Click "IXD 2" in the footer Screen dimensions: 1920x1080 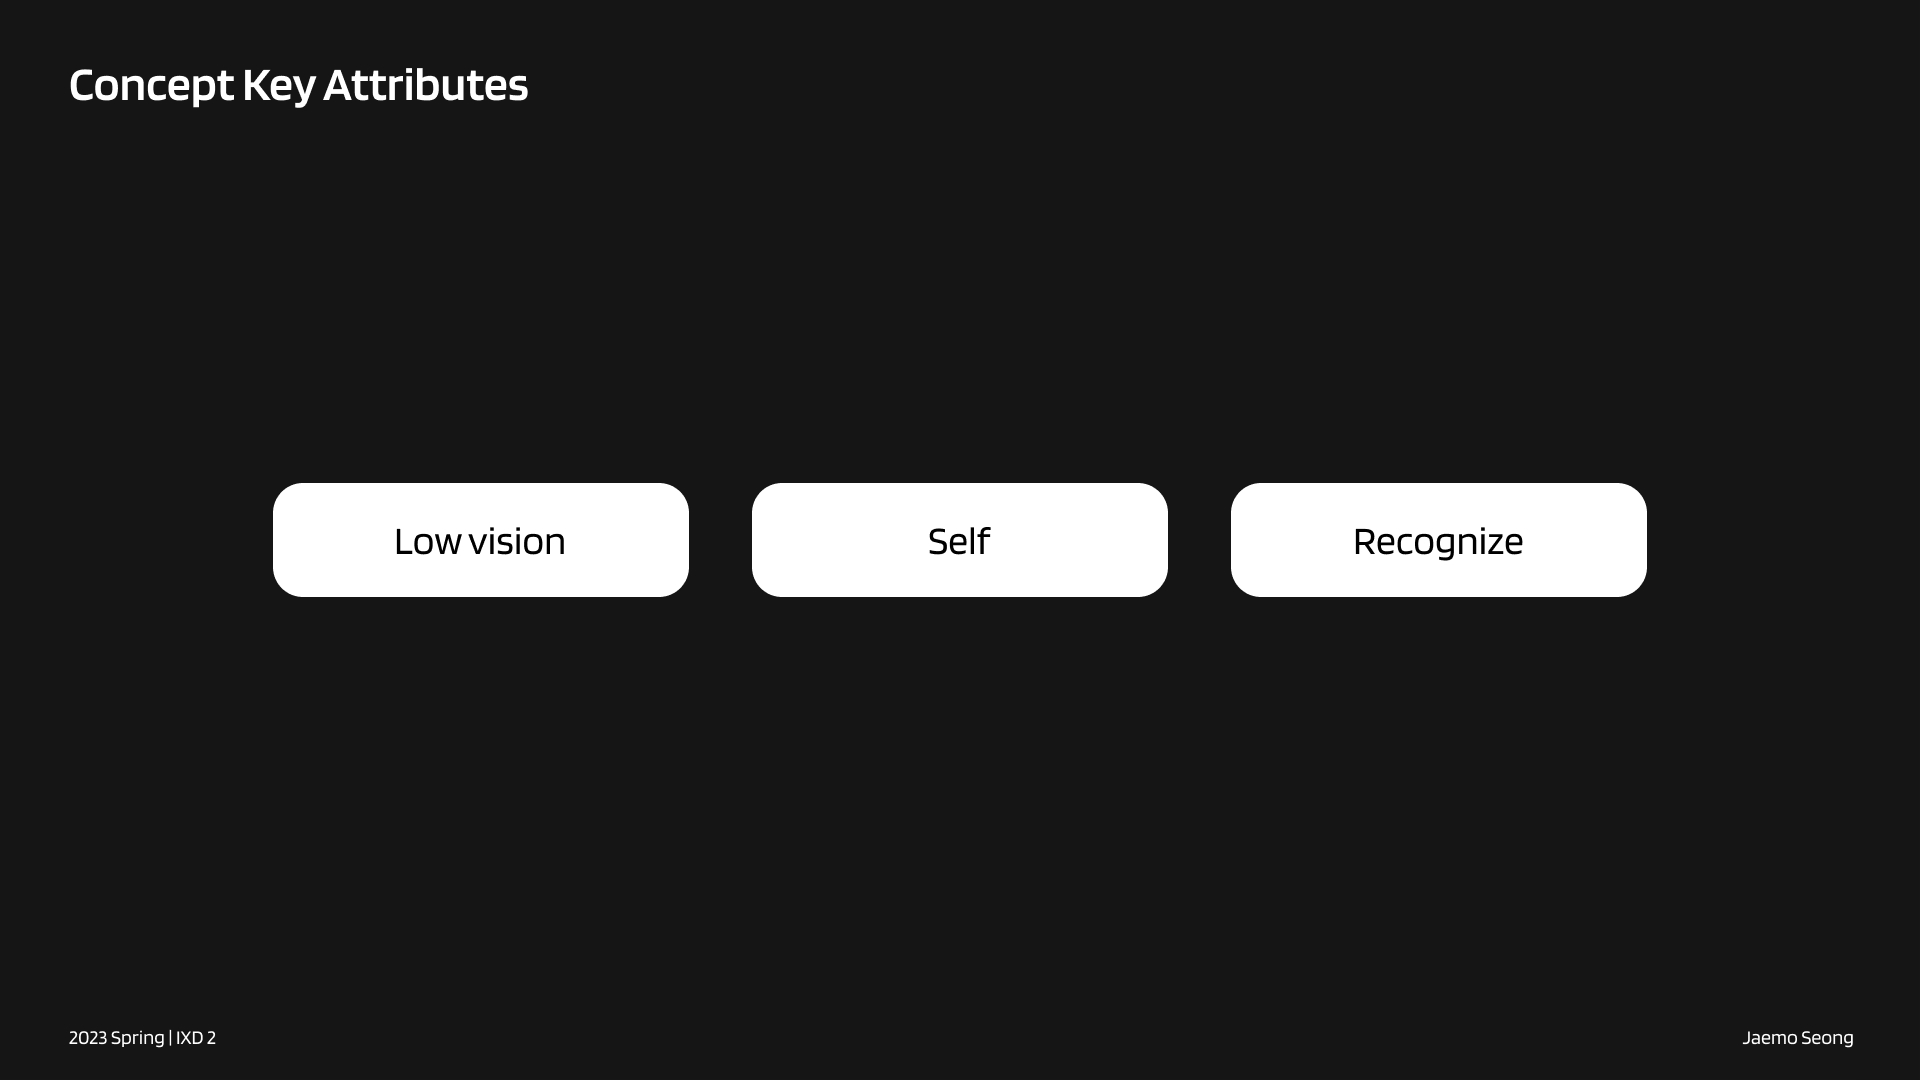(196, 1038)
